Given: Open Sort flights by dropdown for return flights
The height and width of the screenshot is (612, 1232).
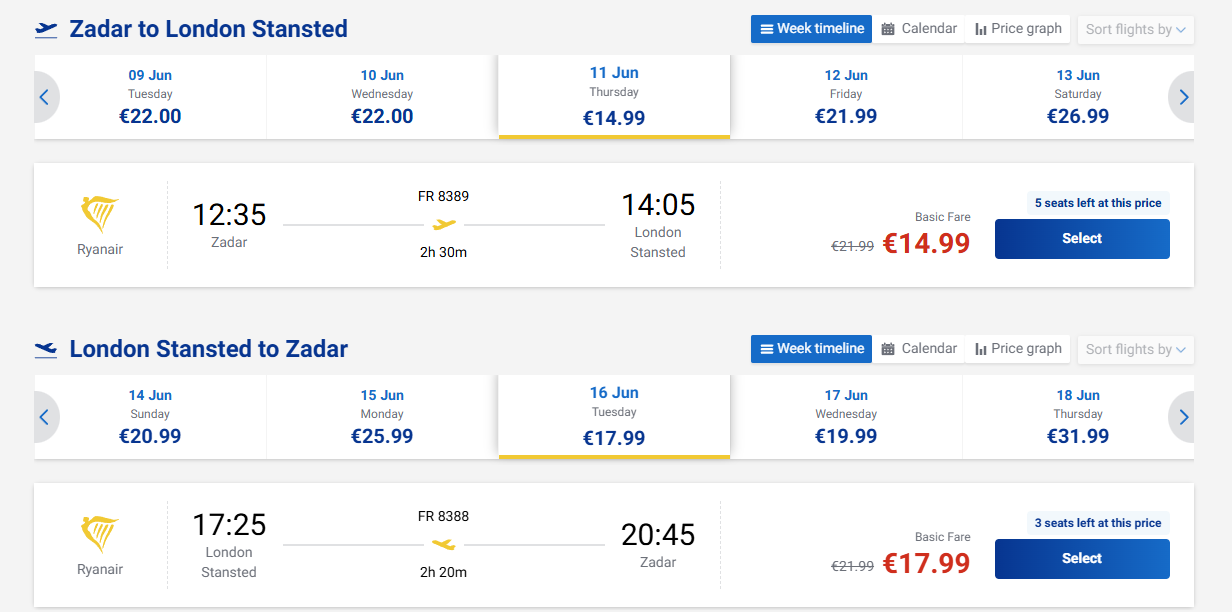Looking at the screenshot, I should pos(1136,349).
